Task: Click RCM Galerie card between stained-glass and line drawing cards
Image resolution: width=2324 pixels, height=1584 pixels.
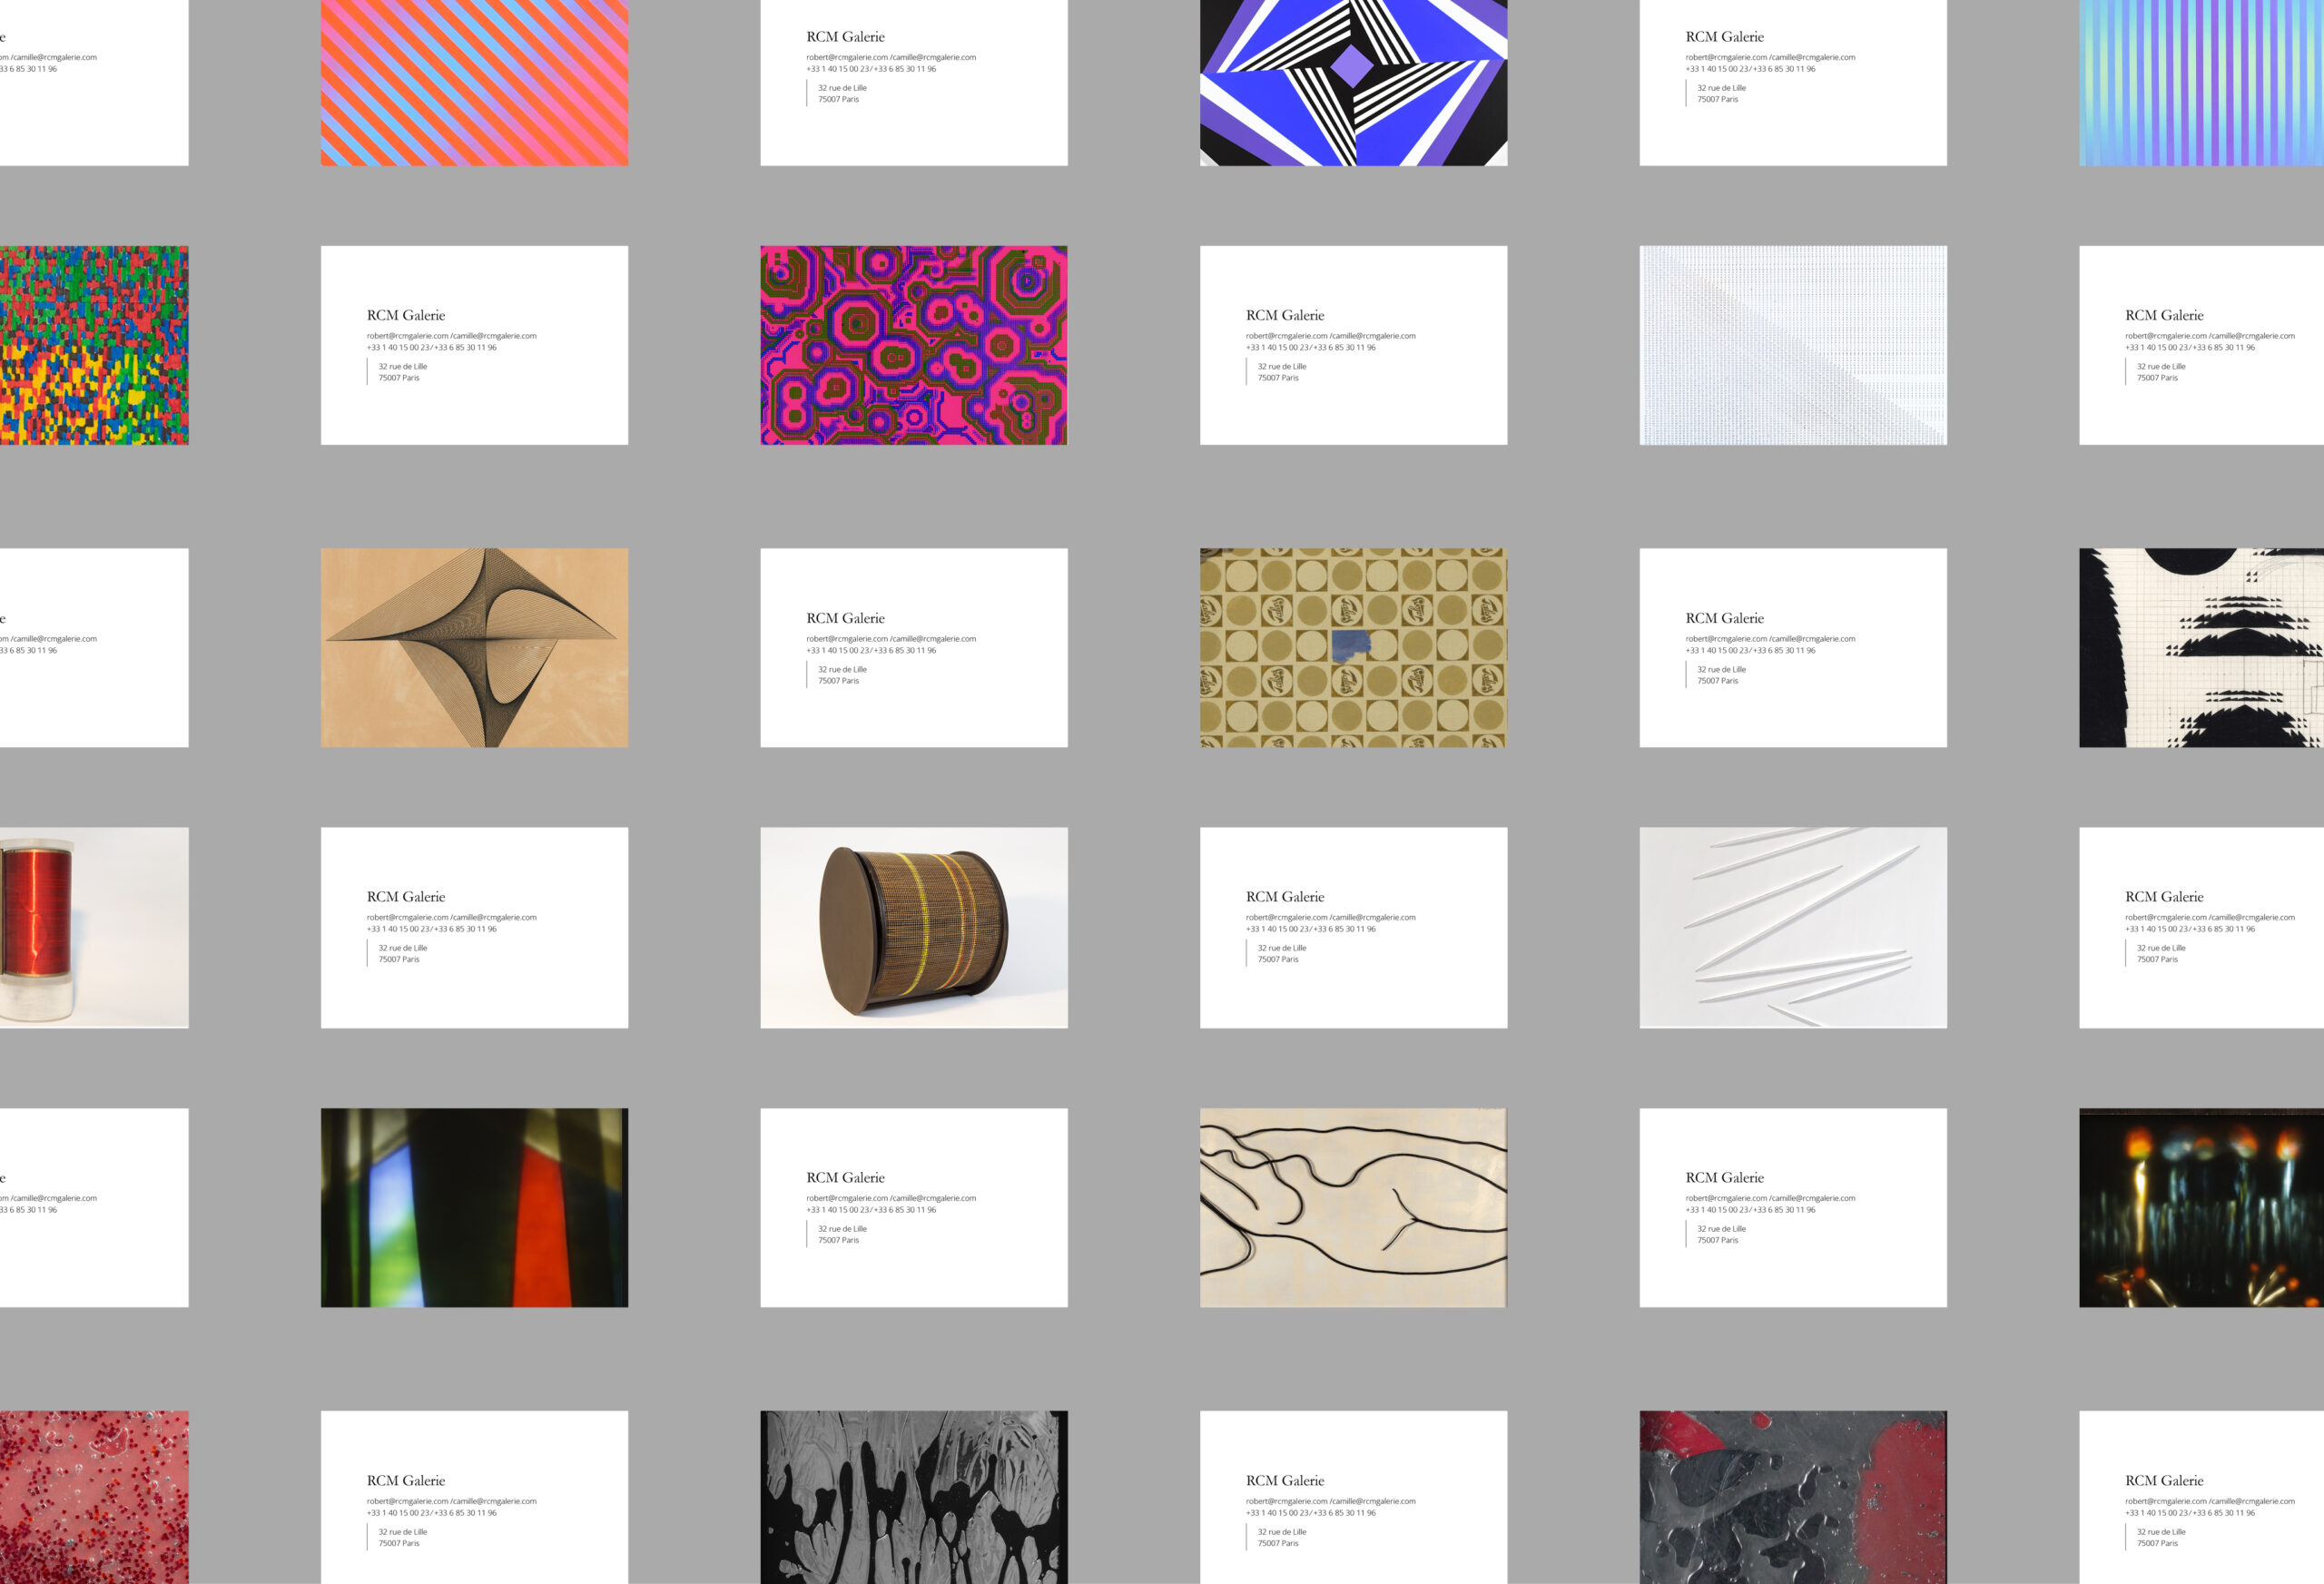Action: pyautogui.click(x=914, y=1207)
